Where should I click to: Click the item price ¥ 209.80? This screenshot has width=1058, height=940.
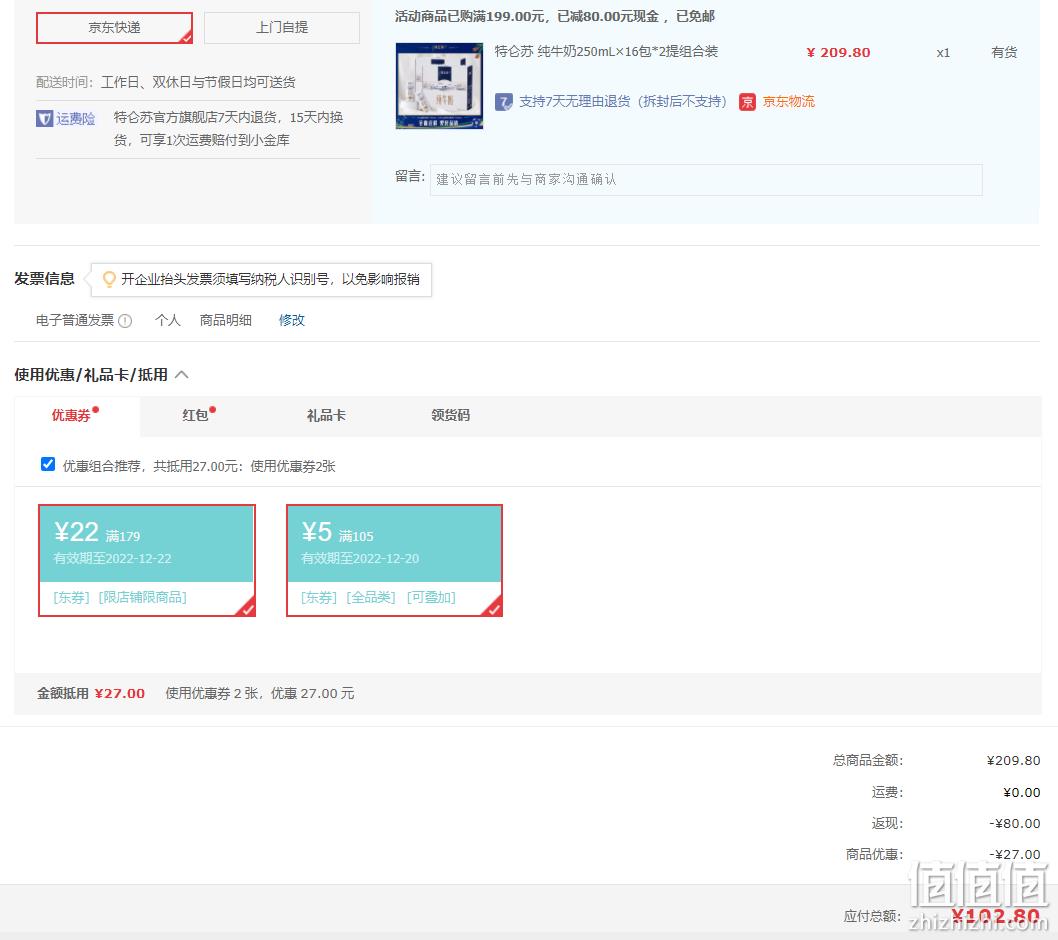tap(838, 53)
